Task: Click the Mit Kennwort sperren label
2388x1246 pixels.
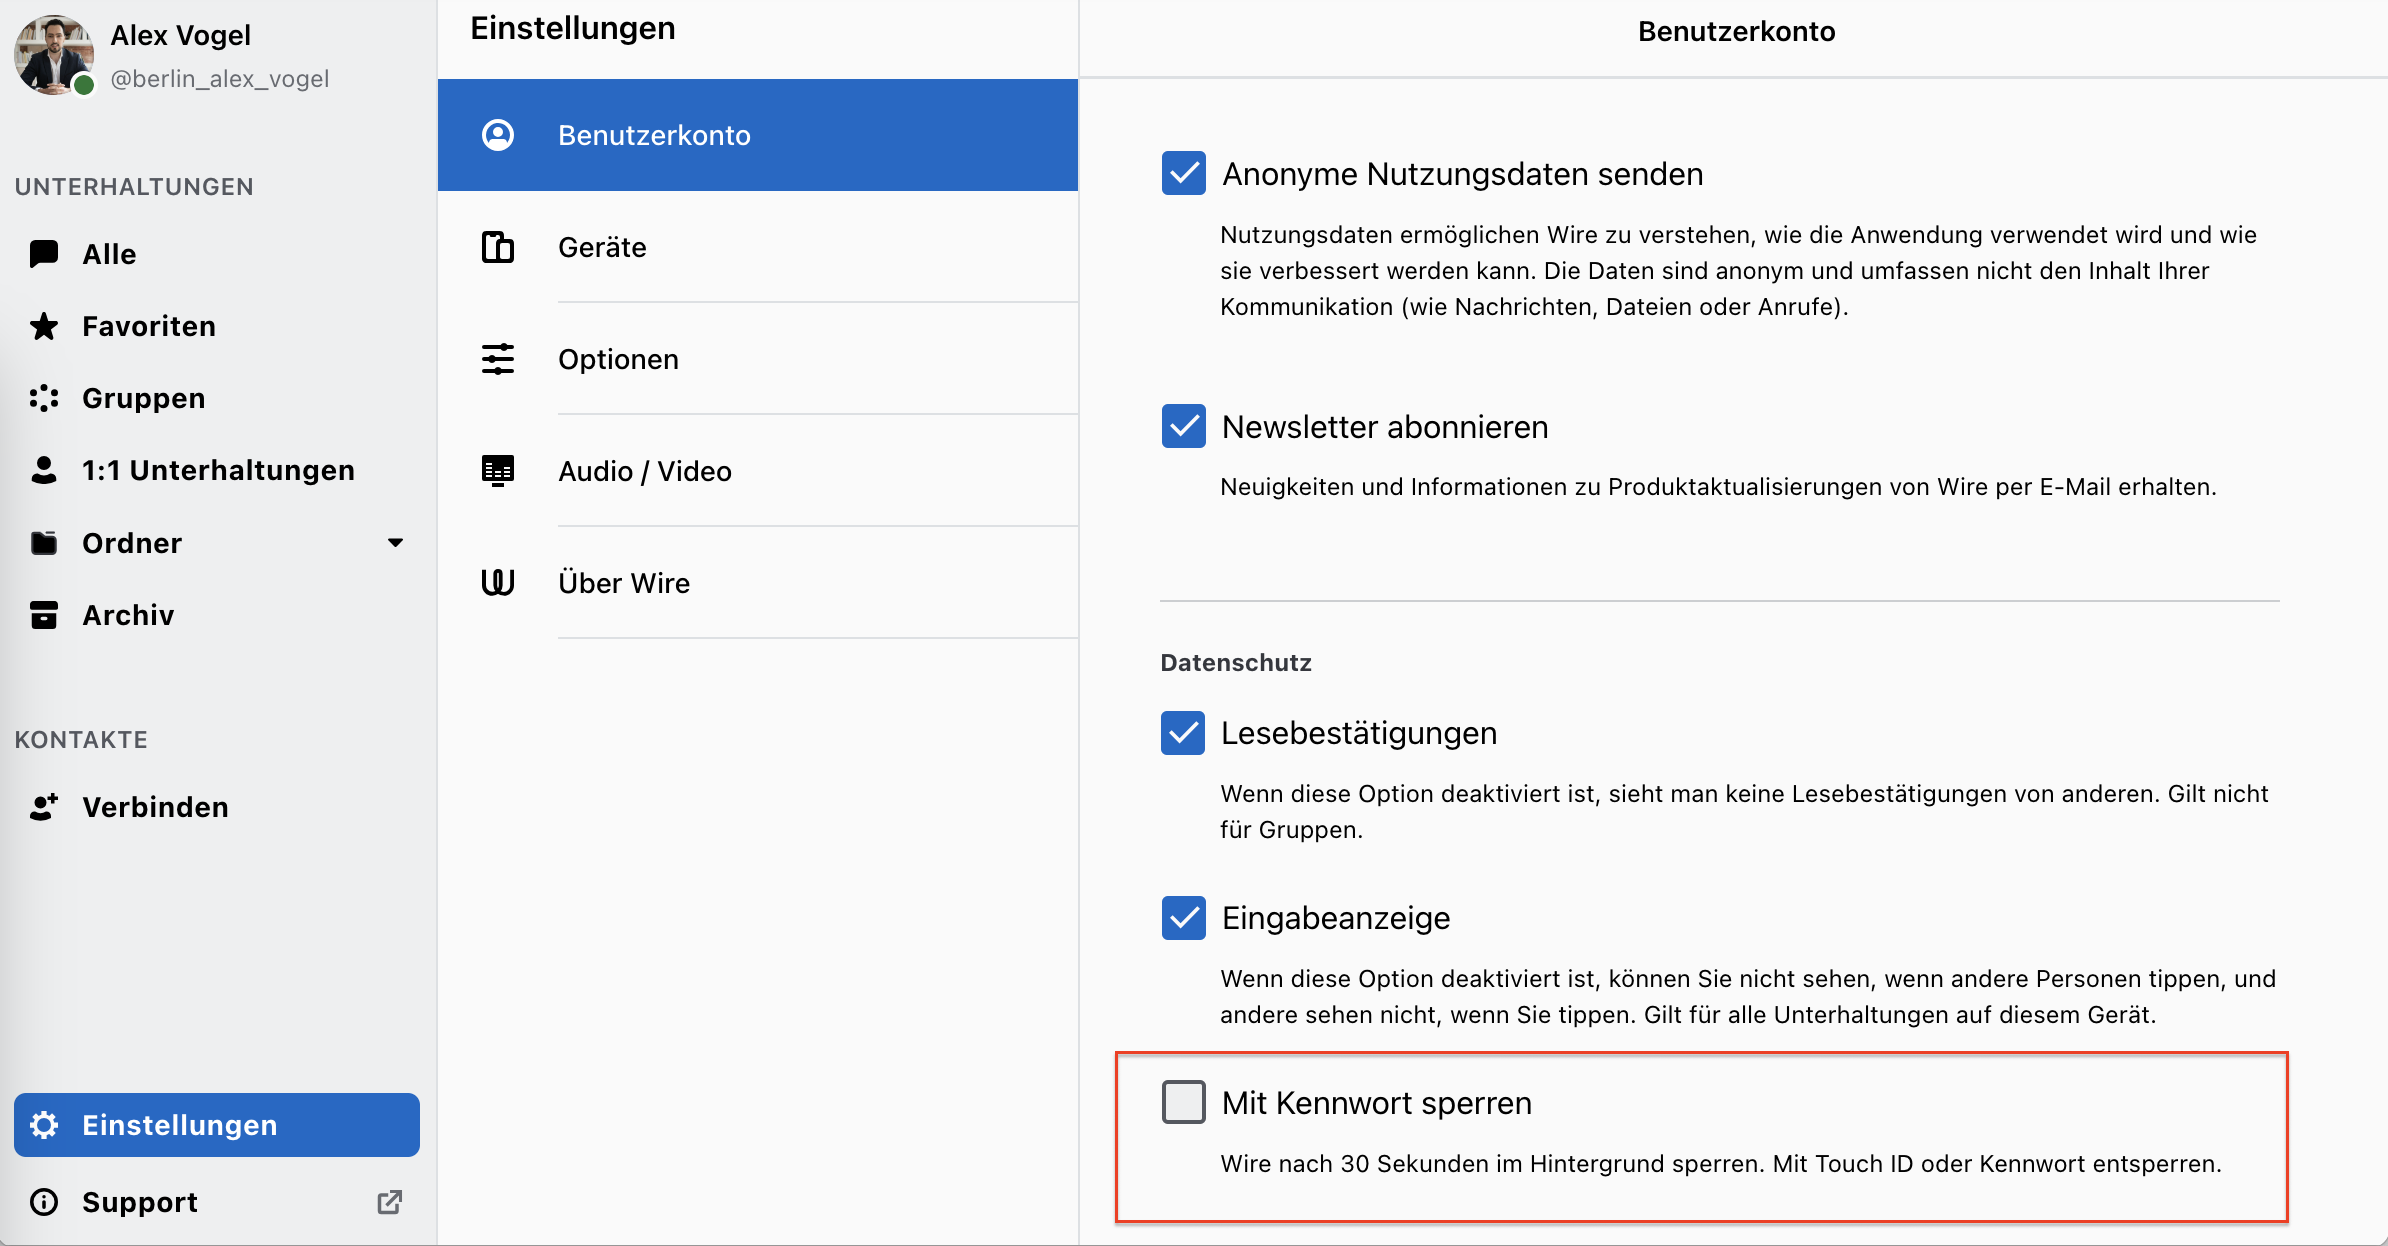Action: tap(1377, 1103)
